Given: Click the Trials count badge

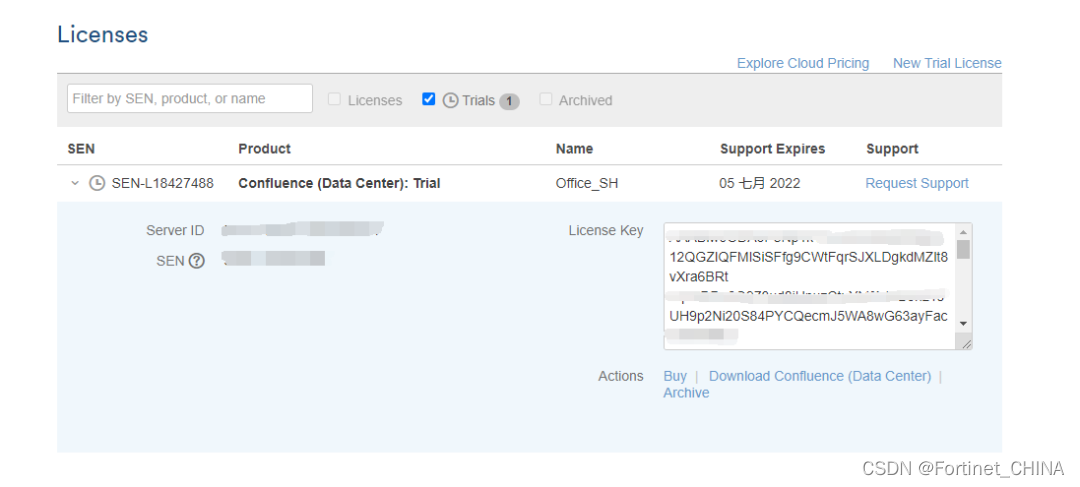Looking at the screenshot, I should click(x=509, y=101).
